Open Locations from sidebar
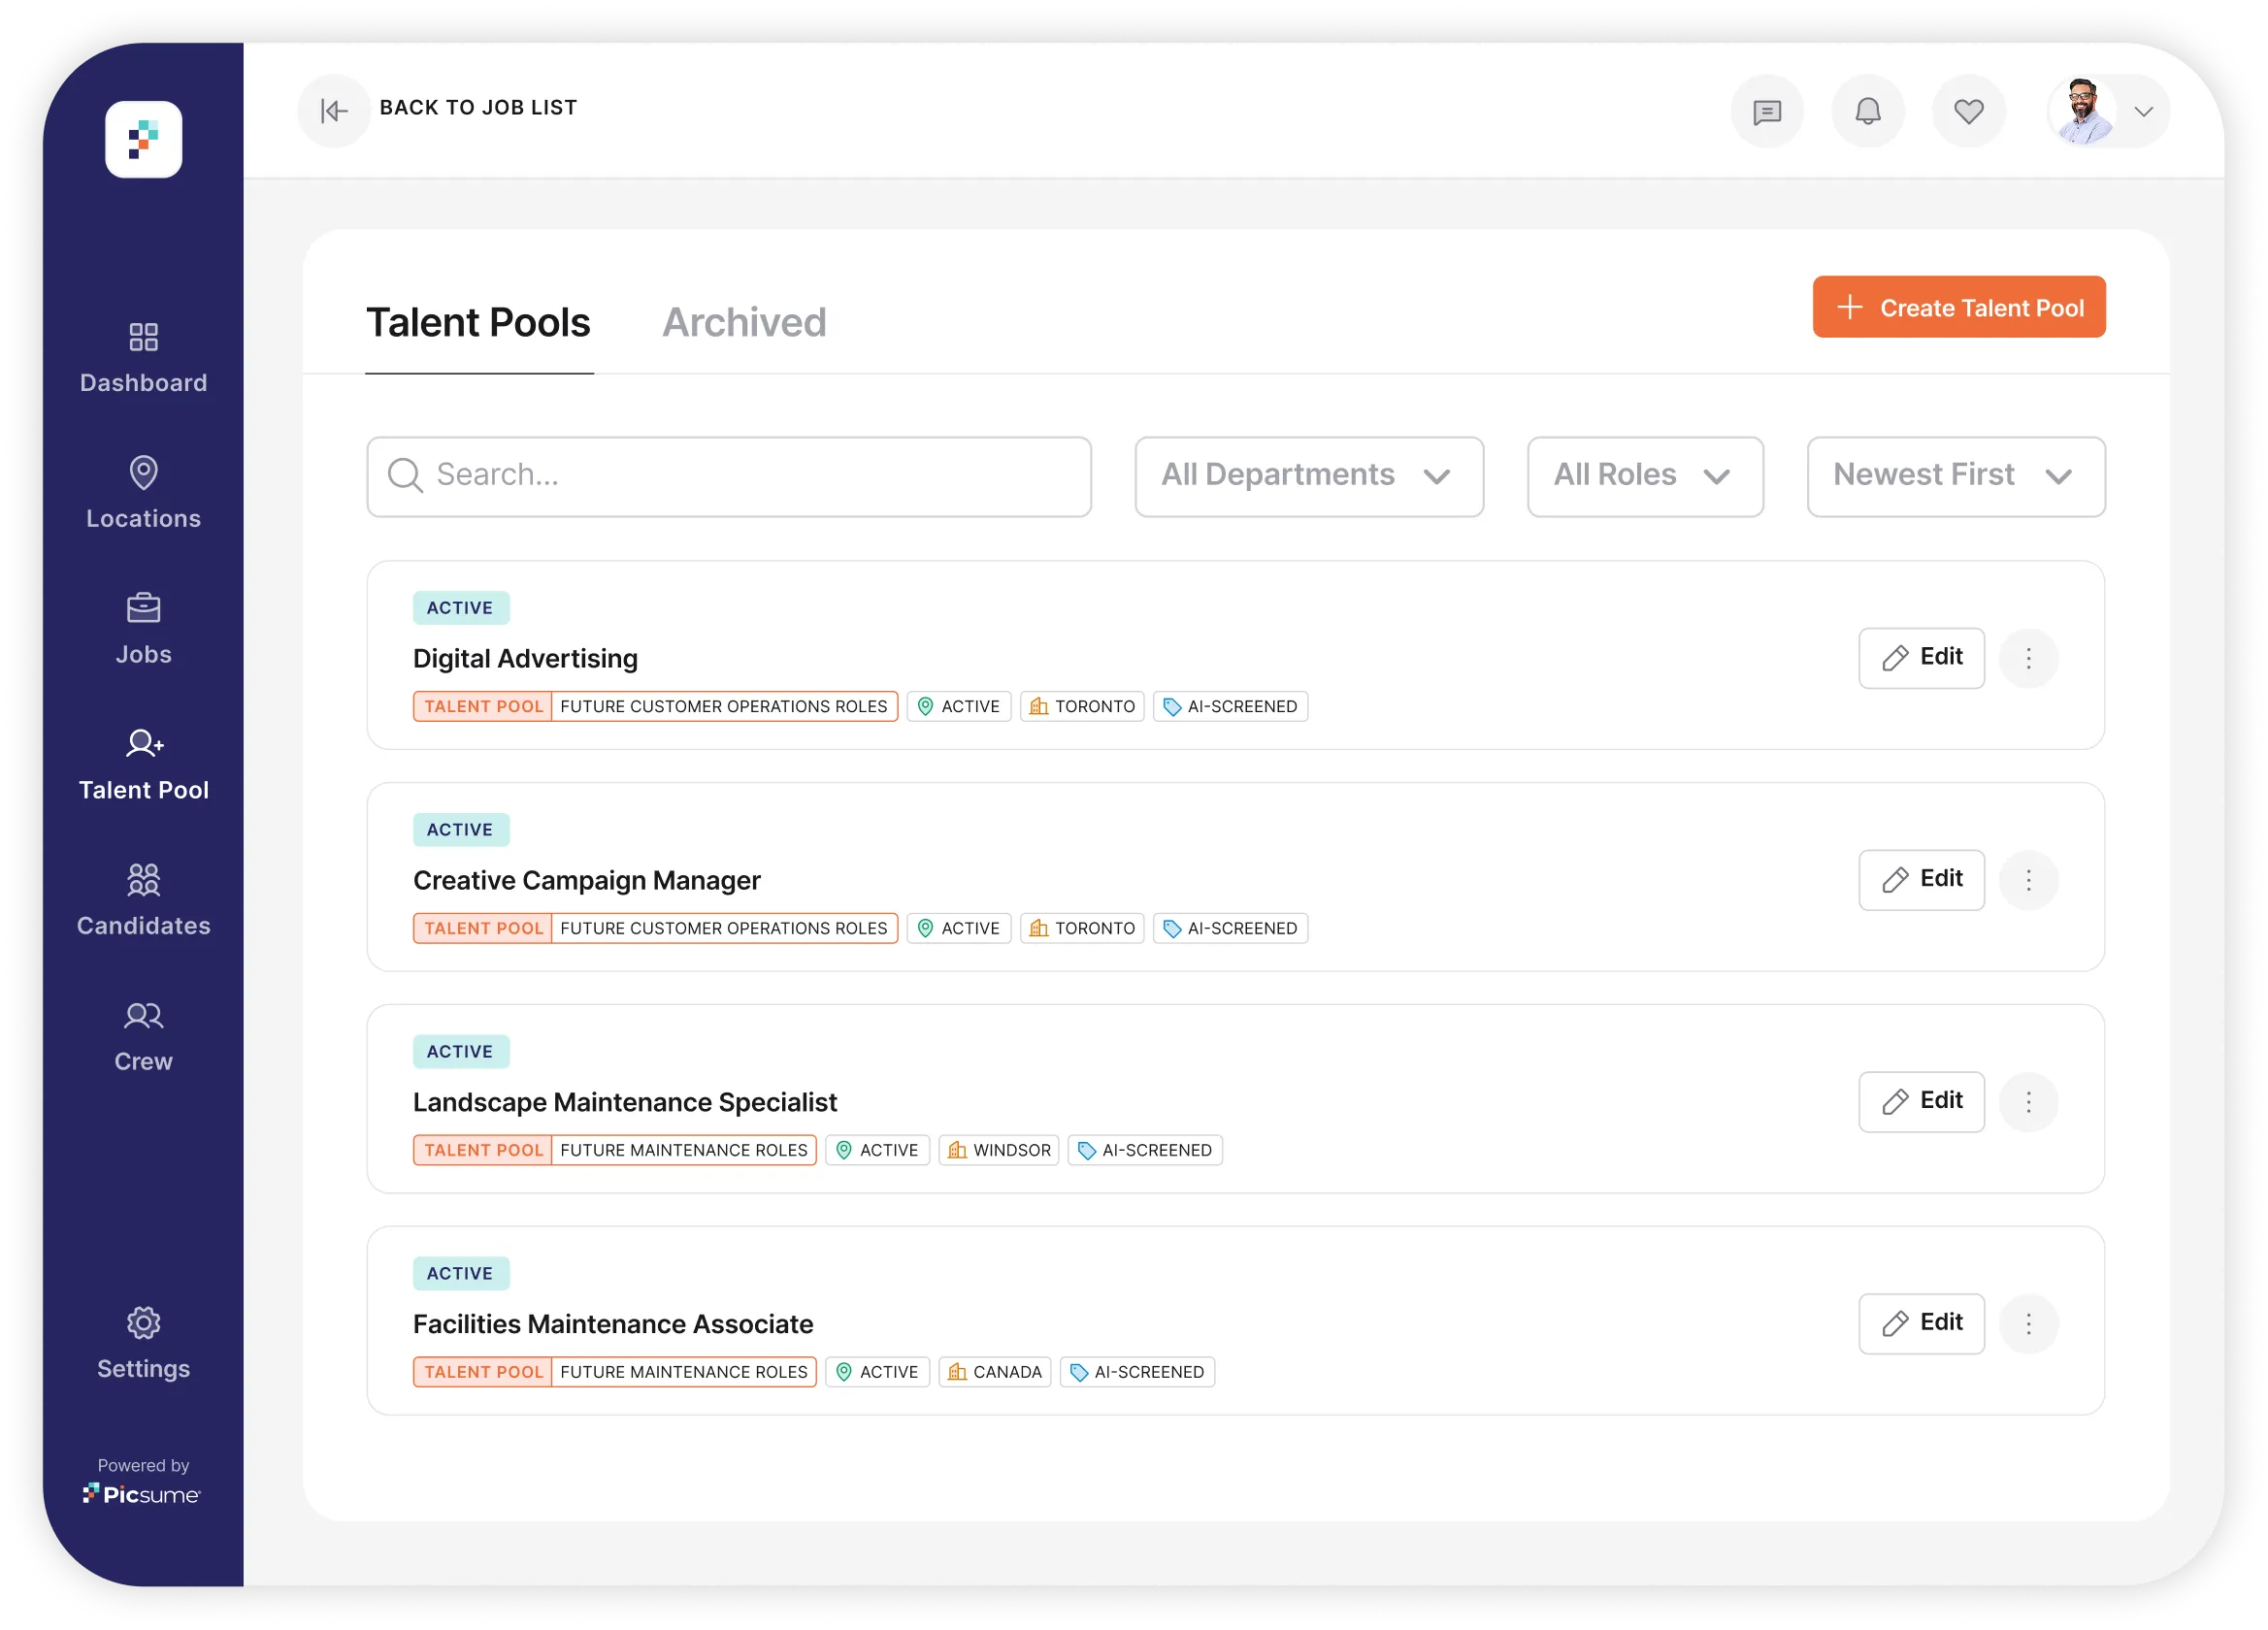The width and height of the screenshot is (2268, 1630). (x=143, y=493)
